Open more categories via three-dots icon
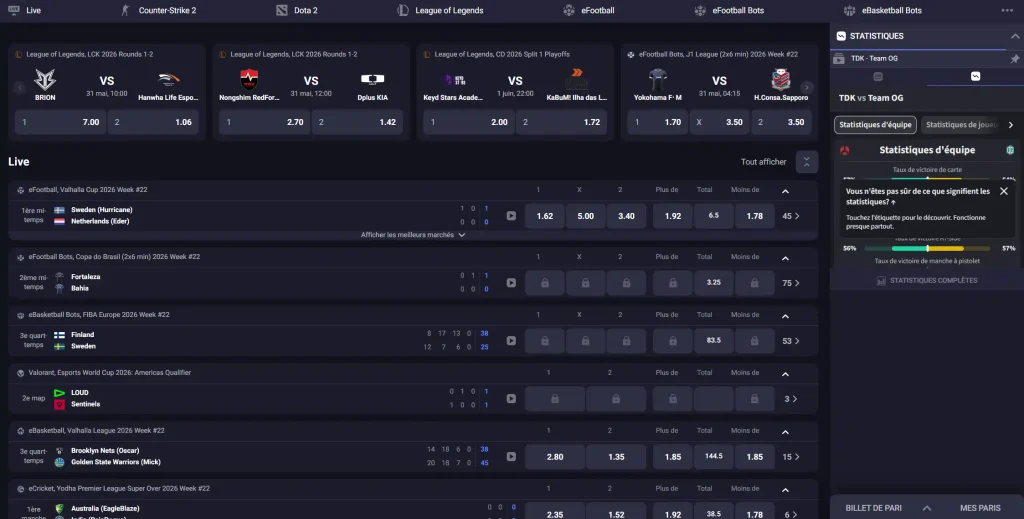Viewport: 1024px width, 519px height. click(1007, 10)
